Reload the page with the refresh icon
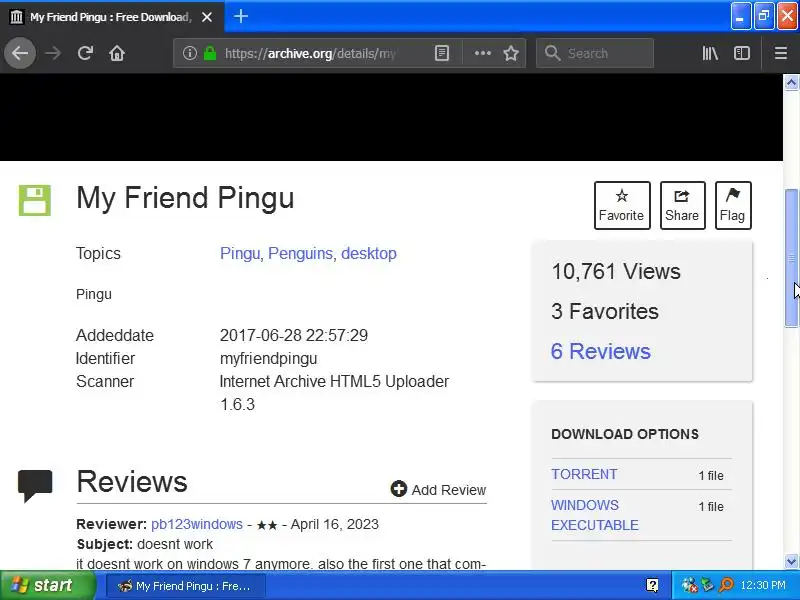The height and width of the screenshot is (600, 800). coord(85,53)
